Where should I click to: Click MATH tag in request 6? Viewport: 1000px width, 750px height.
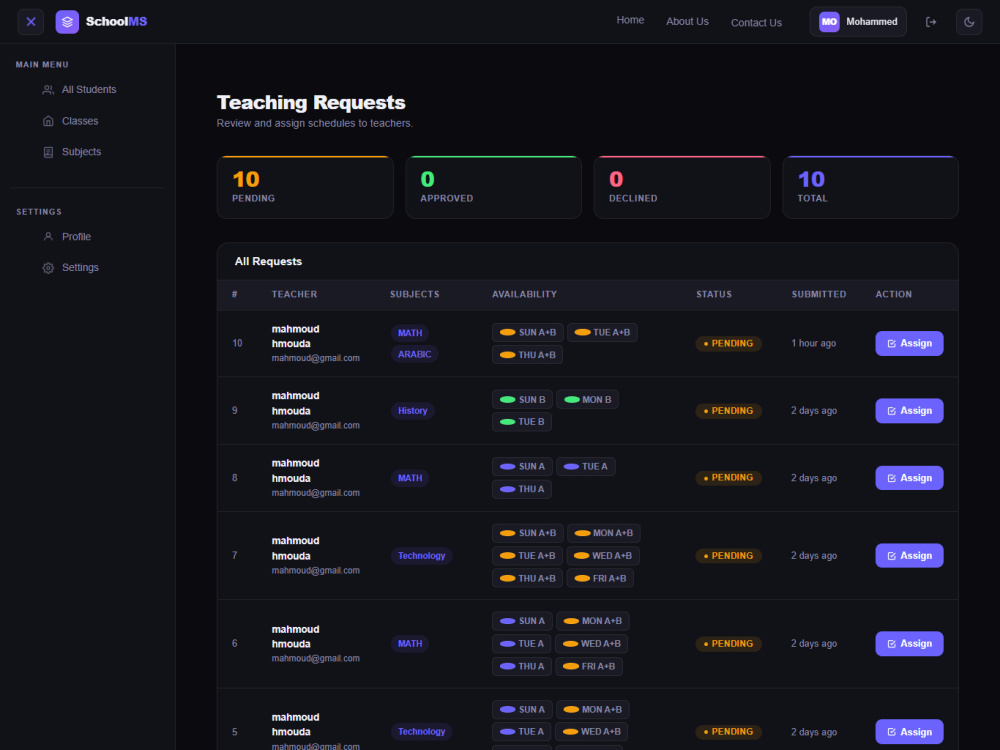410,643
